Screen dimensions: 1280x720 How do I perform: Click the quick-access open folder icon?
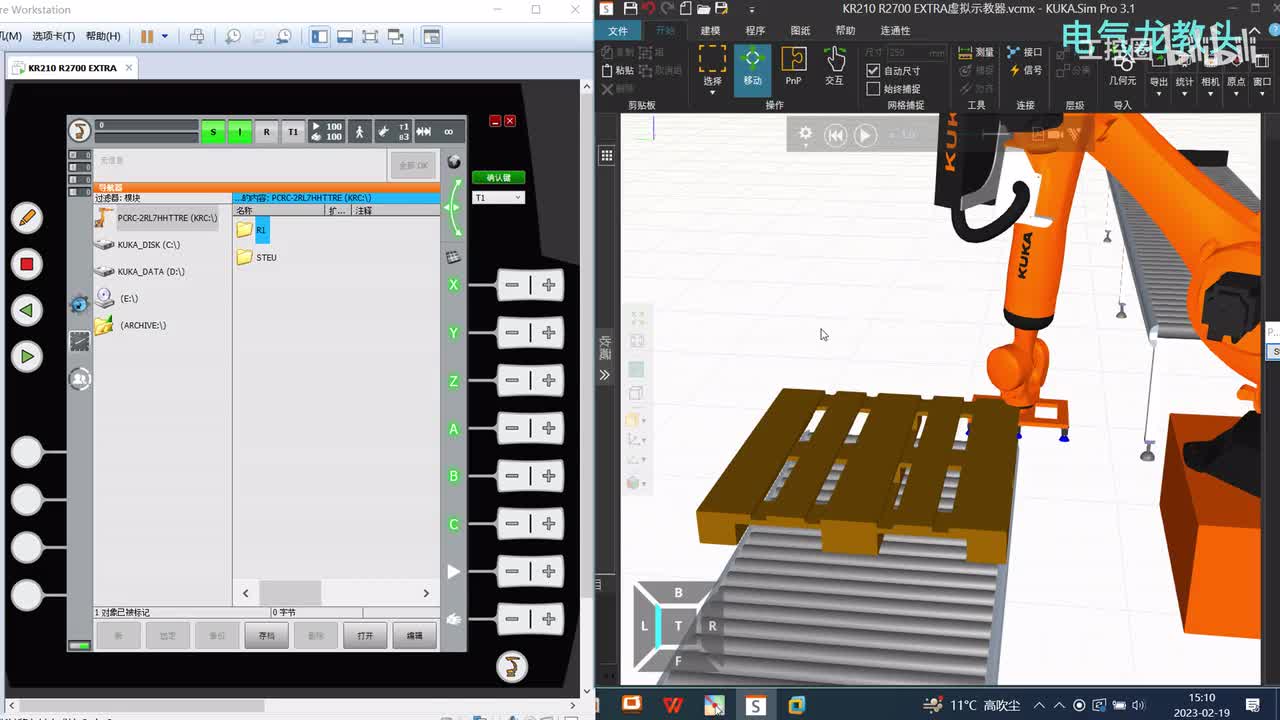click(x=704, y=9)
